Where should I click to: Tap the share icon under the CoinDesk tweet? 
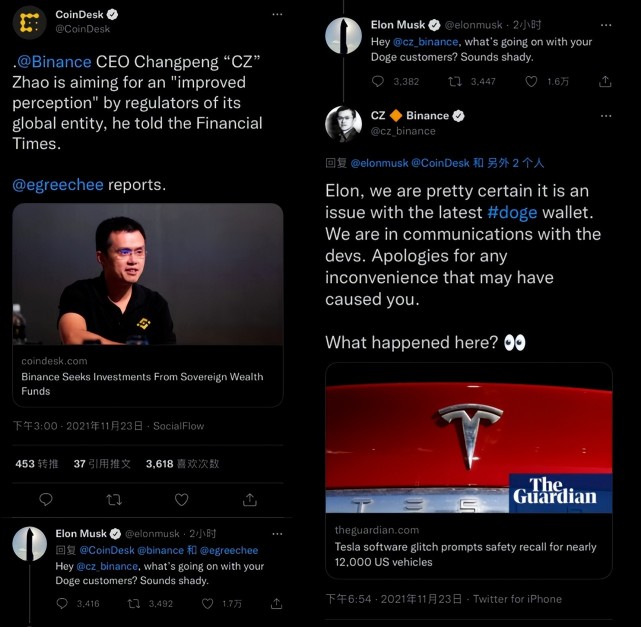click(248, 498)
